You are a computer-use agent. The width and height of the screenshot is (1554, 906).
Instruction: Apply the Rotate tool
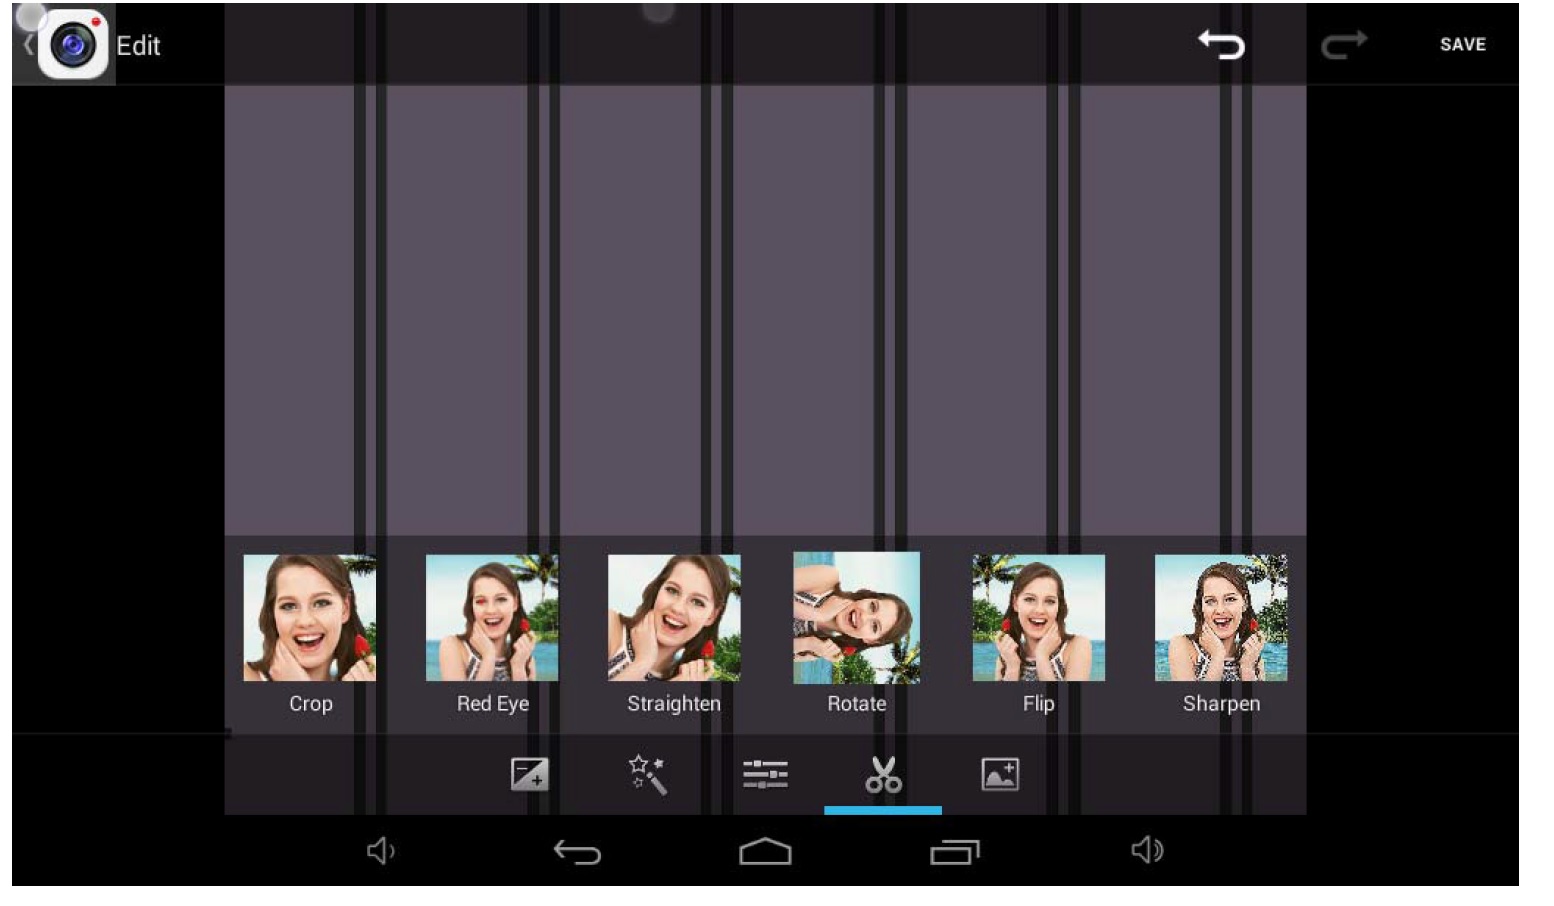(x=856, y=618)
